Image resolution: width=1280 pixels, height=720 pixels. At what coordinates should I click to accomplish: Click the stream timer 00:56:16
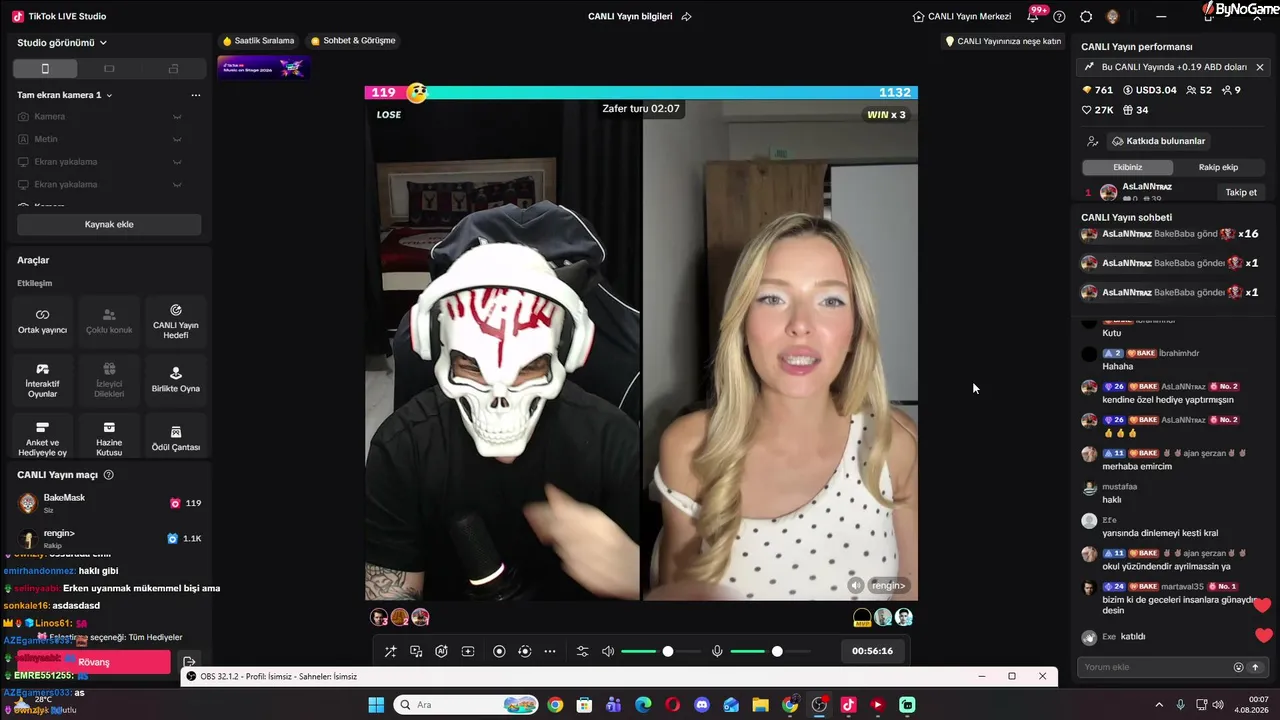click(872, 651)
